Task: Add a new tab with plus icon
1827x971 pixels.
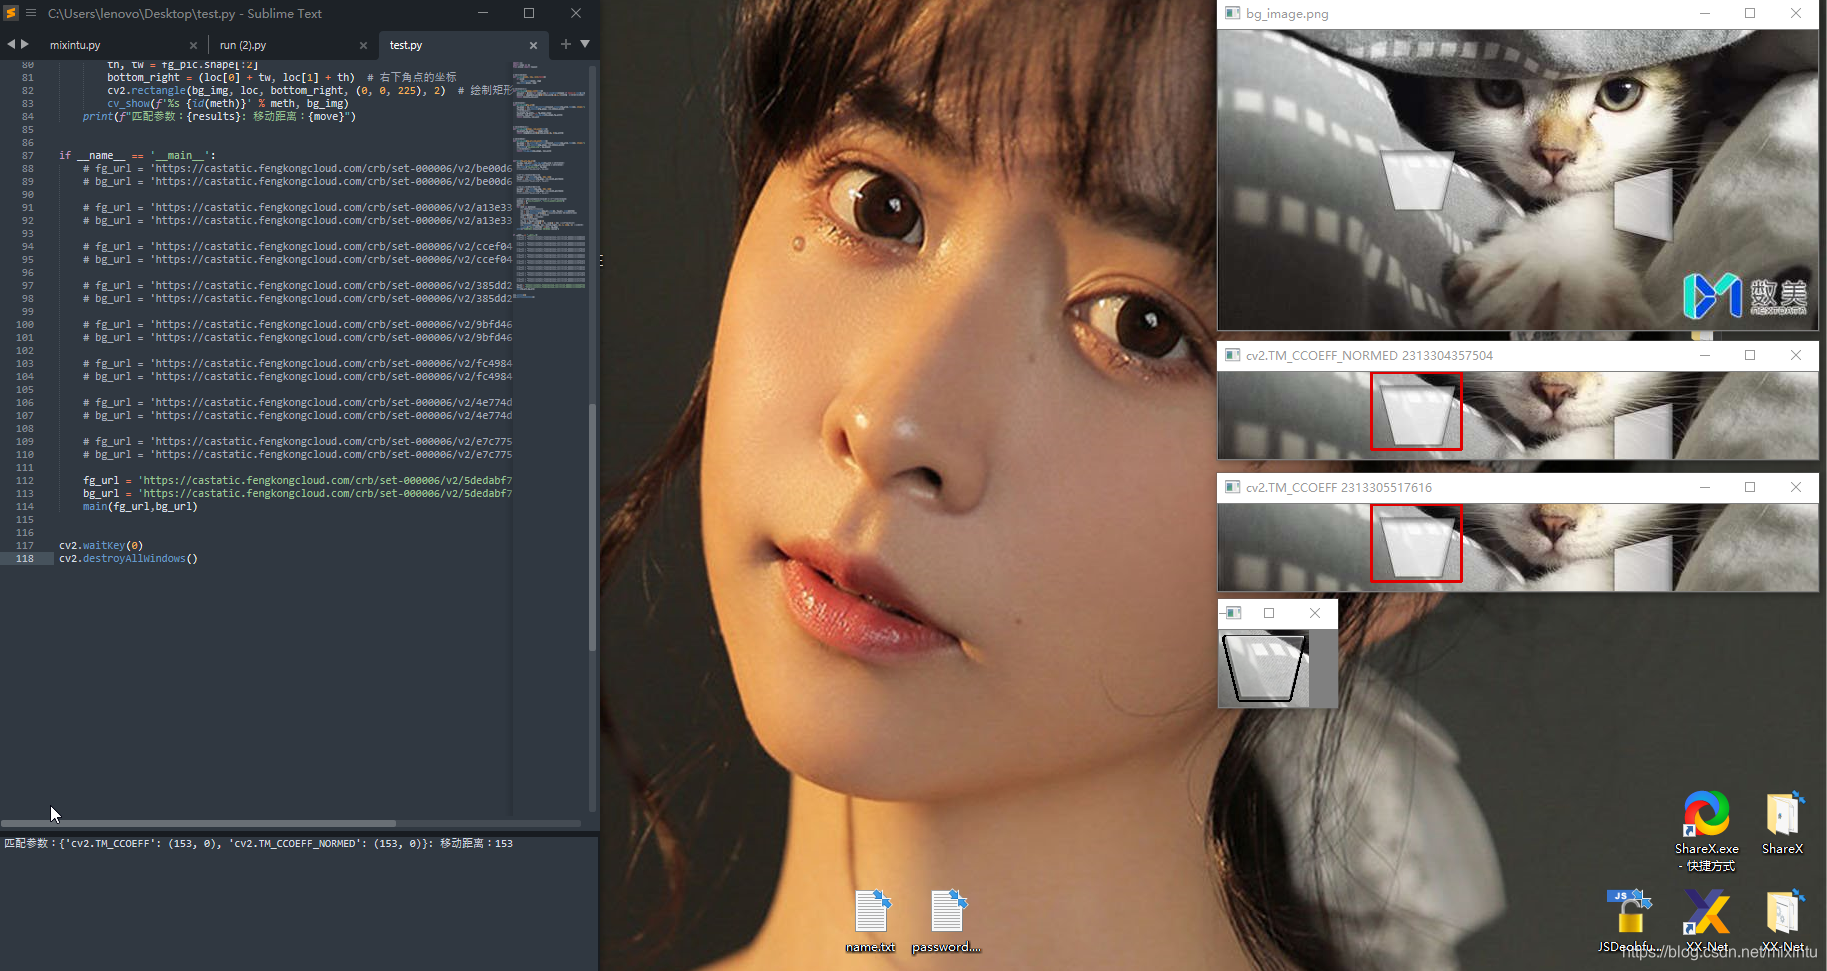Action: click(x=566, y=44)
